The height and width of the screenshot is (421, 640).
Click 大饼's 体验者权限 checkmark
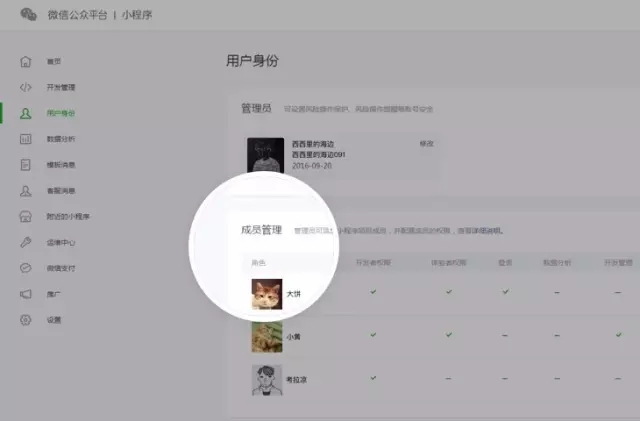coord(449,292)
